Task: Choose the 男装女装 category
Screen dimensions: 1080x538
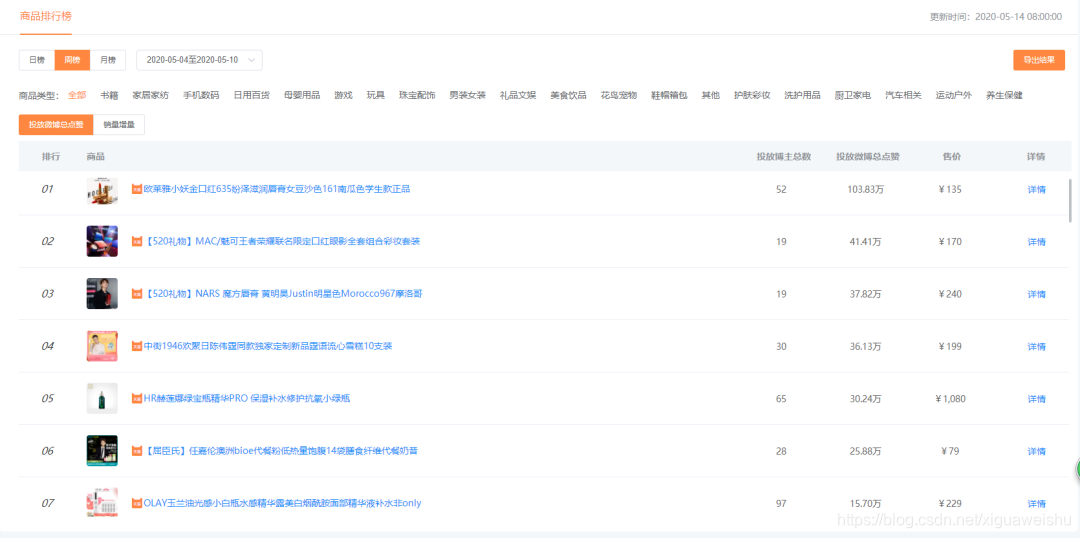Action: coord(468,95)
